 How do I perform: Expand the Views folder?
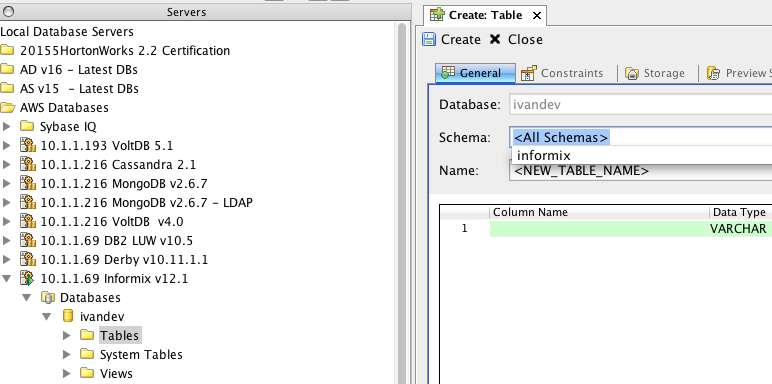pyautogui.click(x=67, y=373)
